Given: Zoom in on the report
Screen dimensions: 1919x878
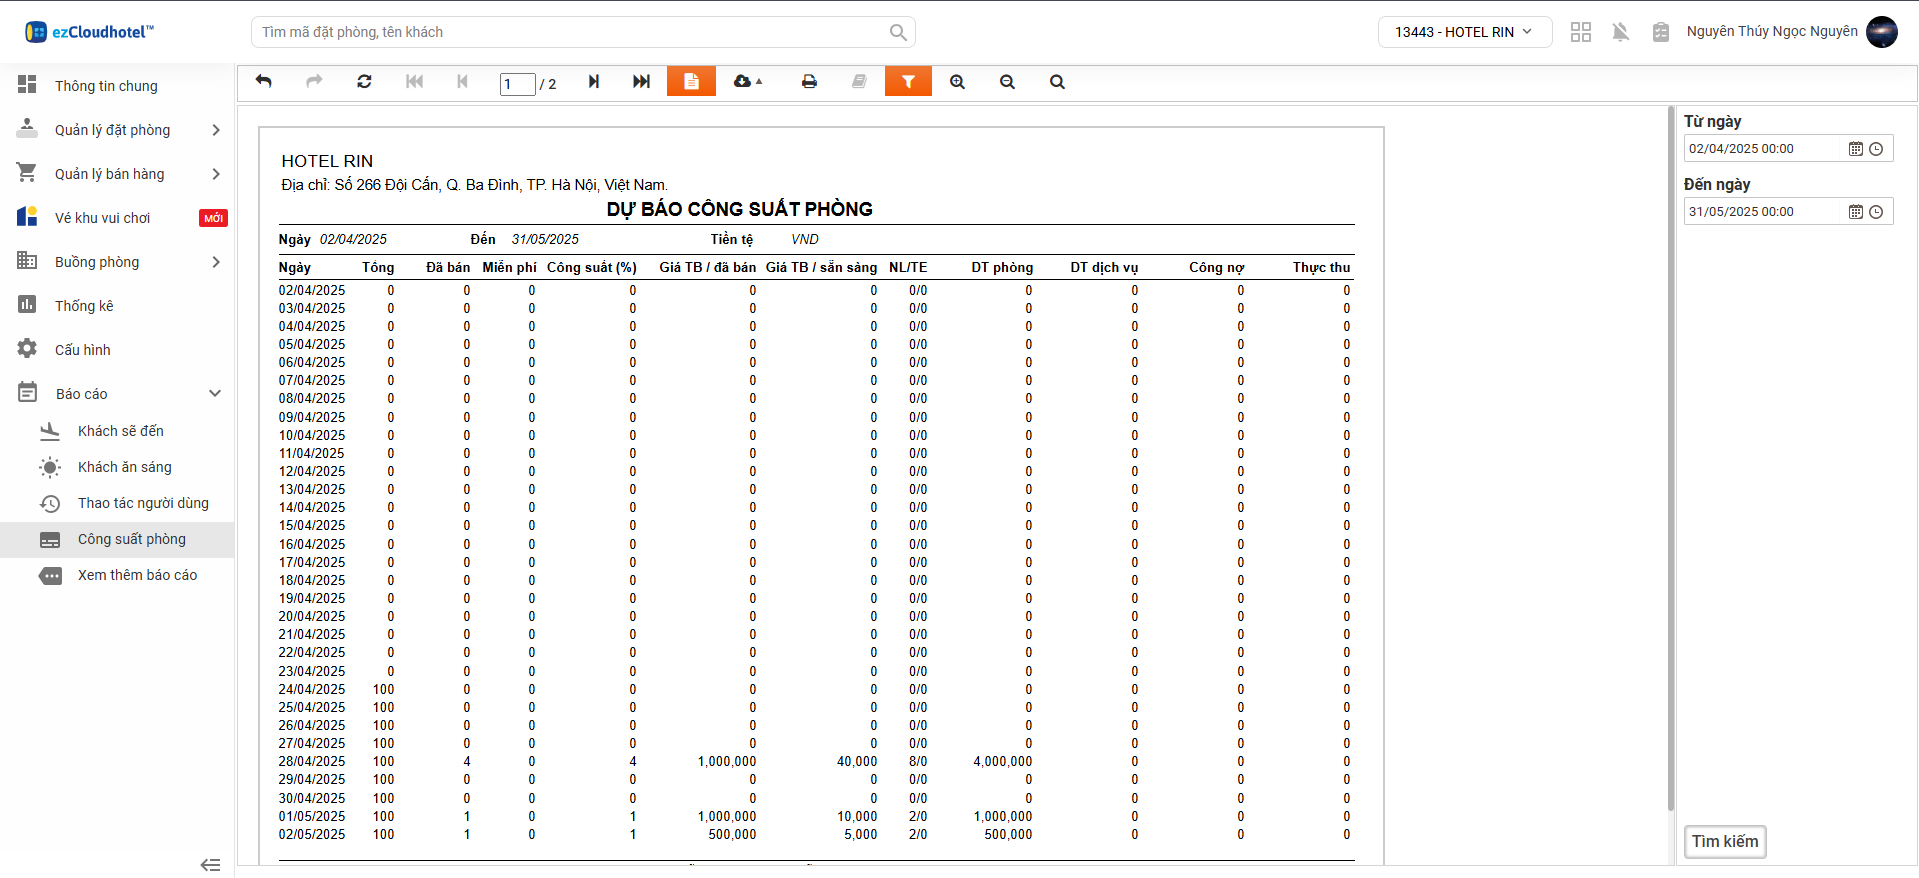Looking at the screenshot, I should [957, 82].
